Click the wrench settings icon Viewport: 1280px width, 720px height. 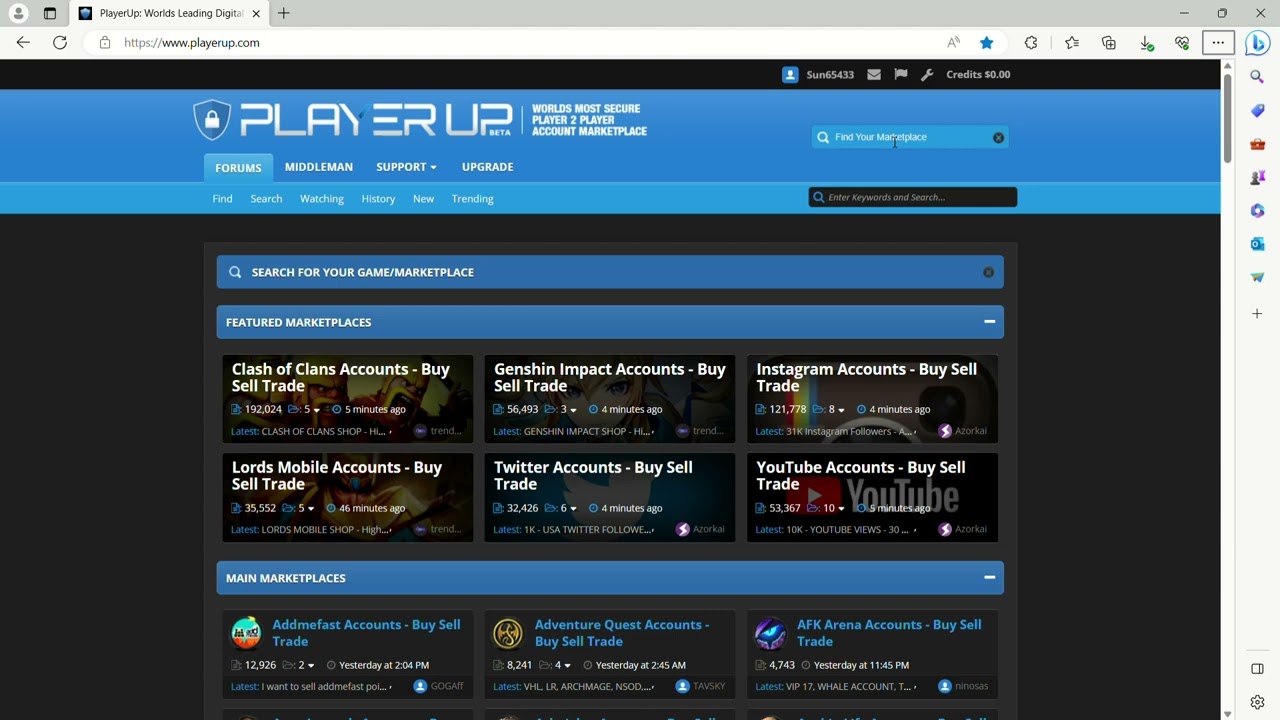pyautogui.click(x=927, y=74)
